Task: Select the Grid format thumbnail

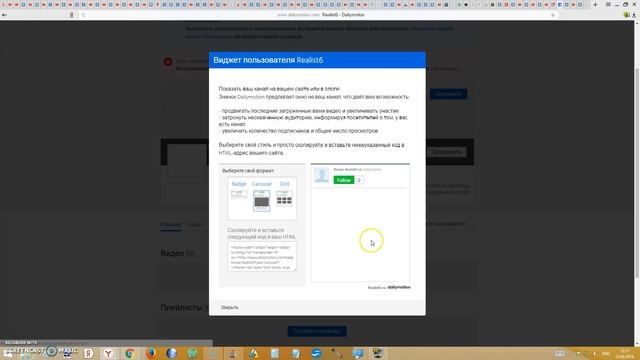Action: [284, 198]
